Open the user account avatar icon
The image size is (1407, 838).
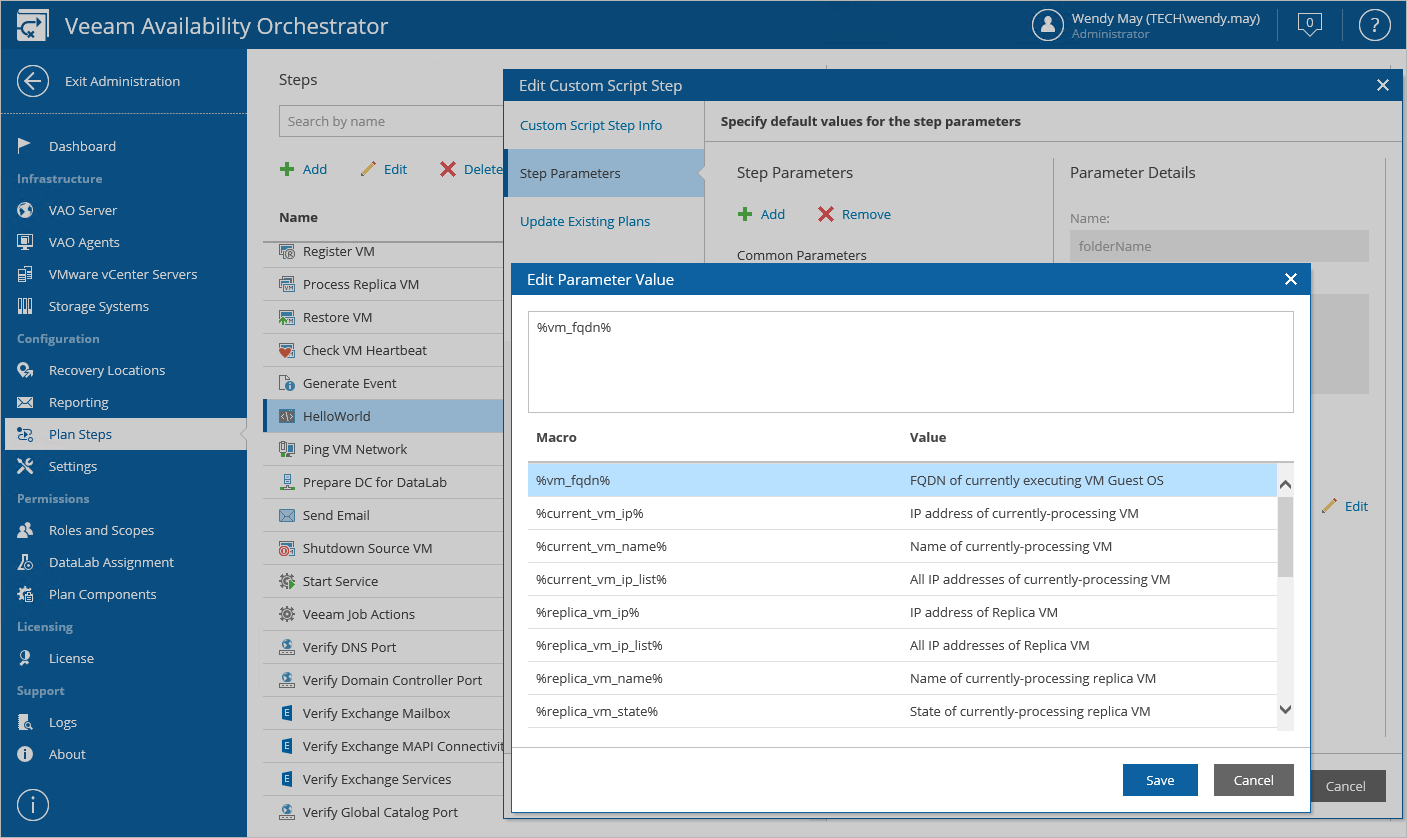1047,25
